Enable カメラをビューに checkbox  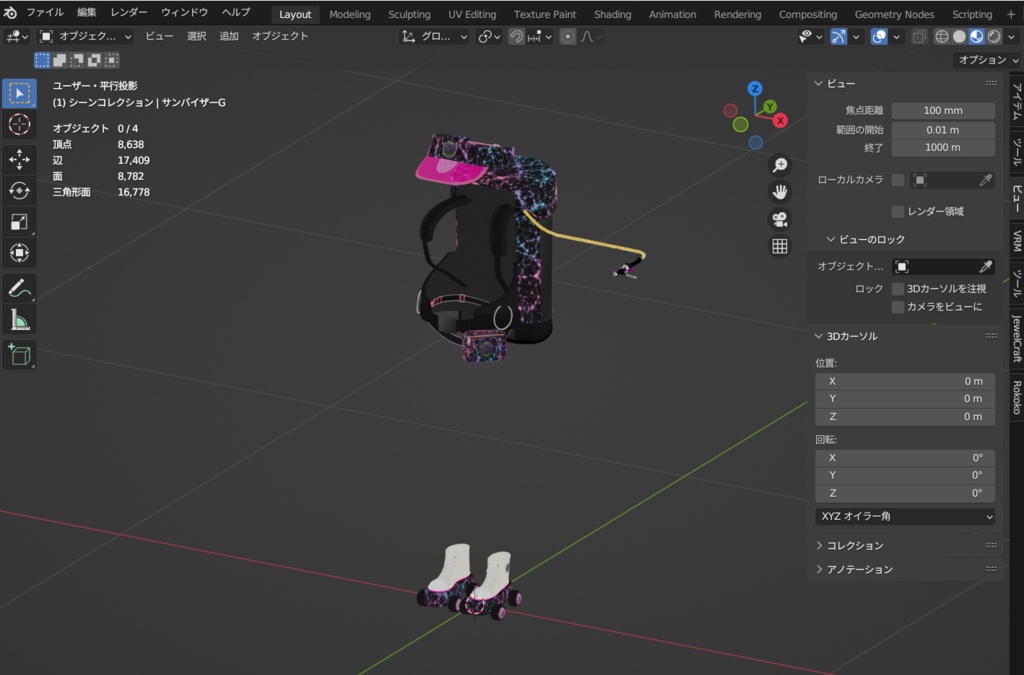pyautogui.click(x=898, y=307)
